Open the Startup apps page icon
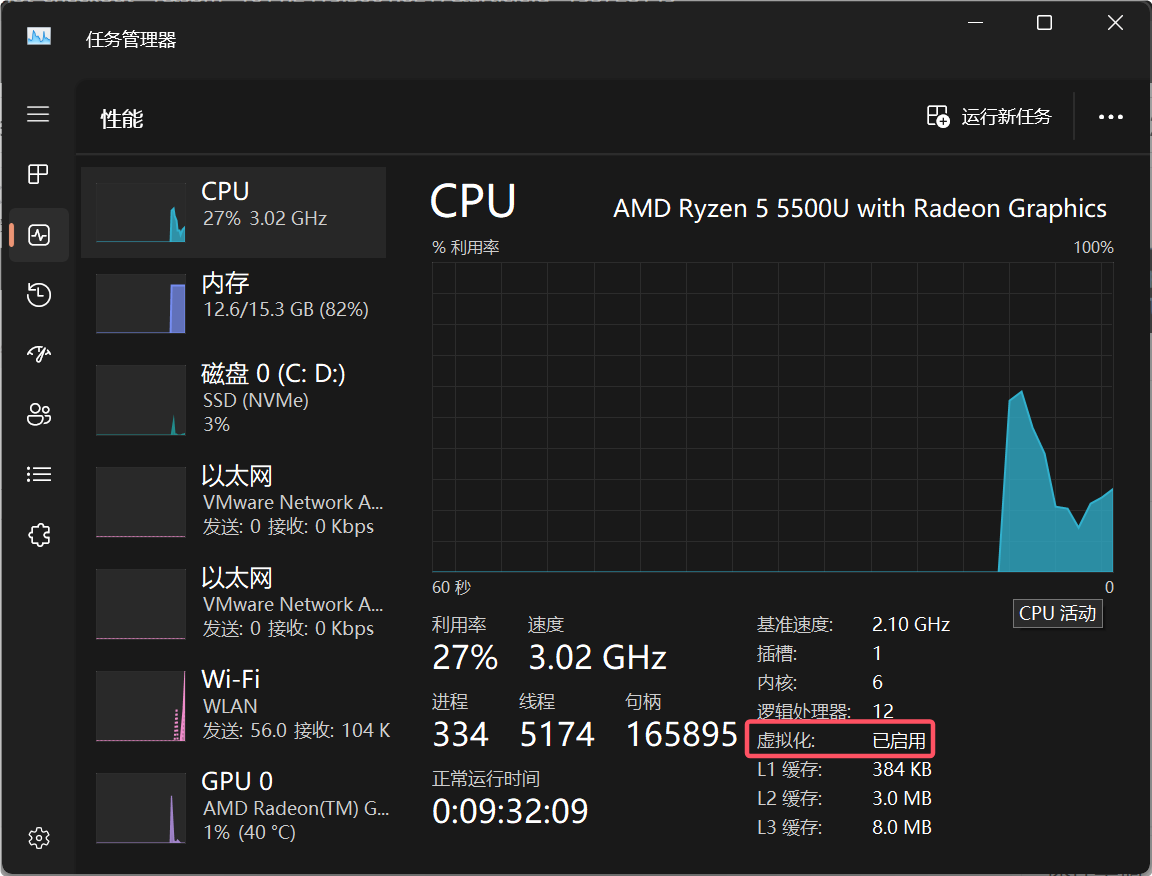The image size is (1152, 876). [x=39, y=354]
